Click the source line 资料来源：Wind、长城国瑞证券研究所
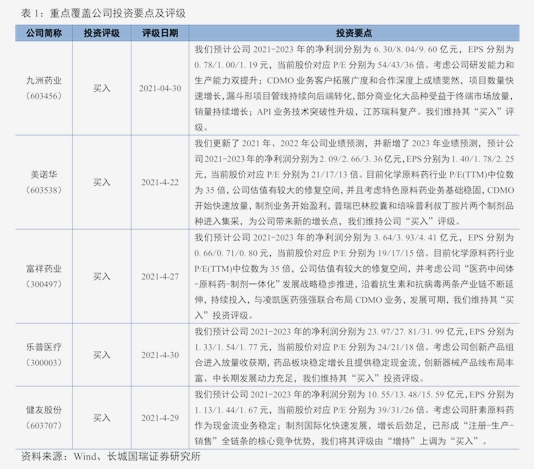534x469 pixels. 111,456
